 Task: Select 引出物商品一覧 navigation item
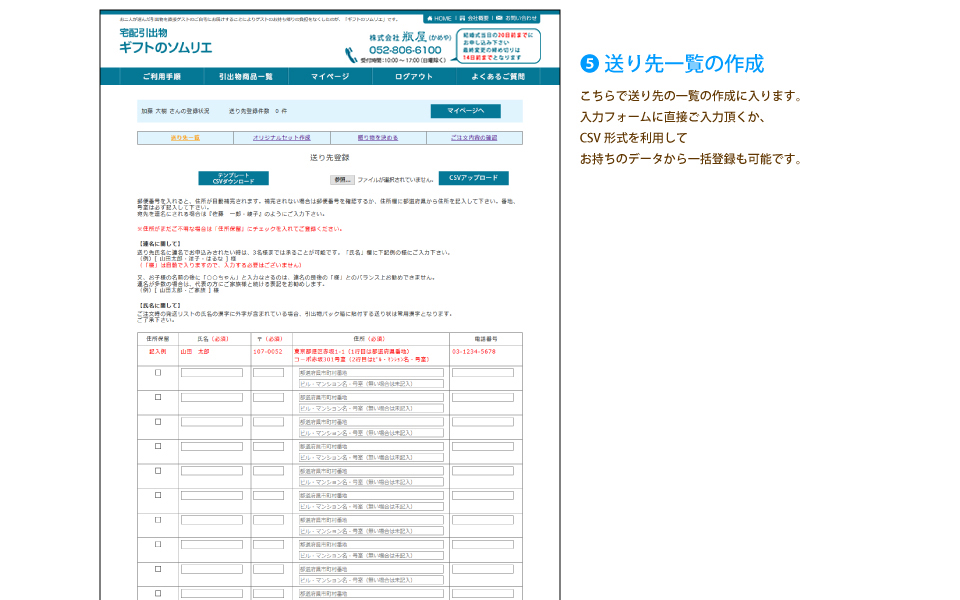[x=245, y=76]
